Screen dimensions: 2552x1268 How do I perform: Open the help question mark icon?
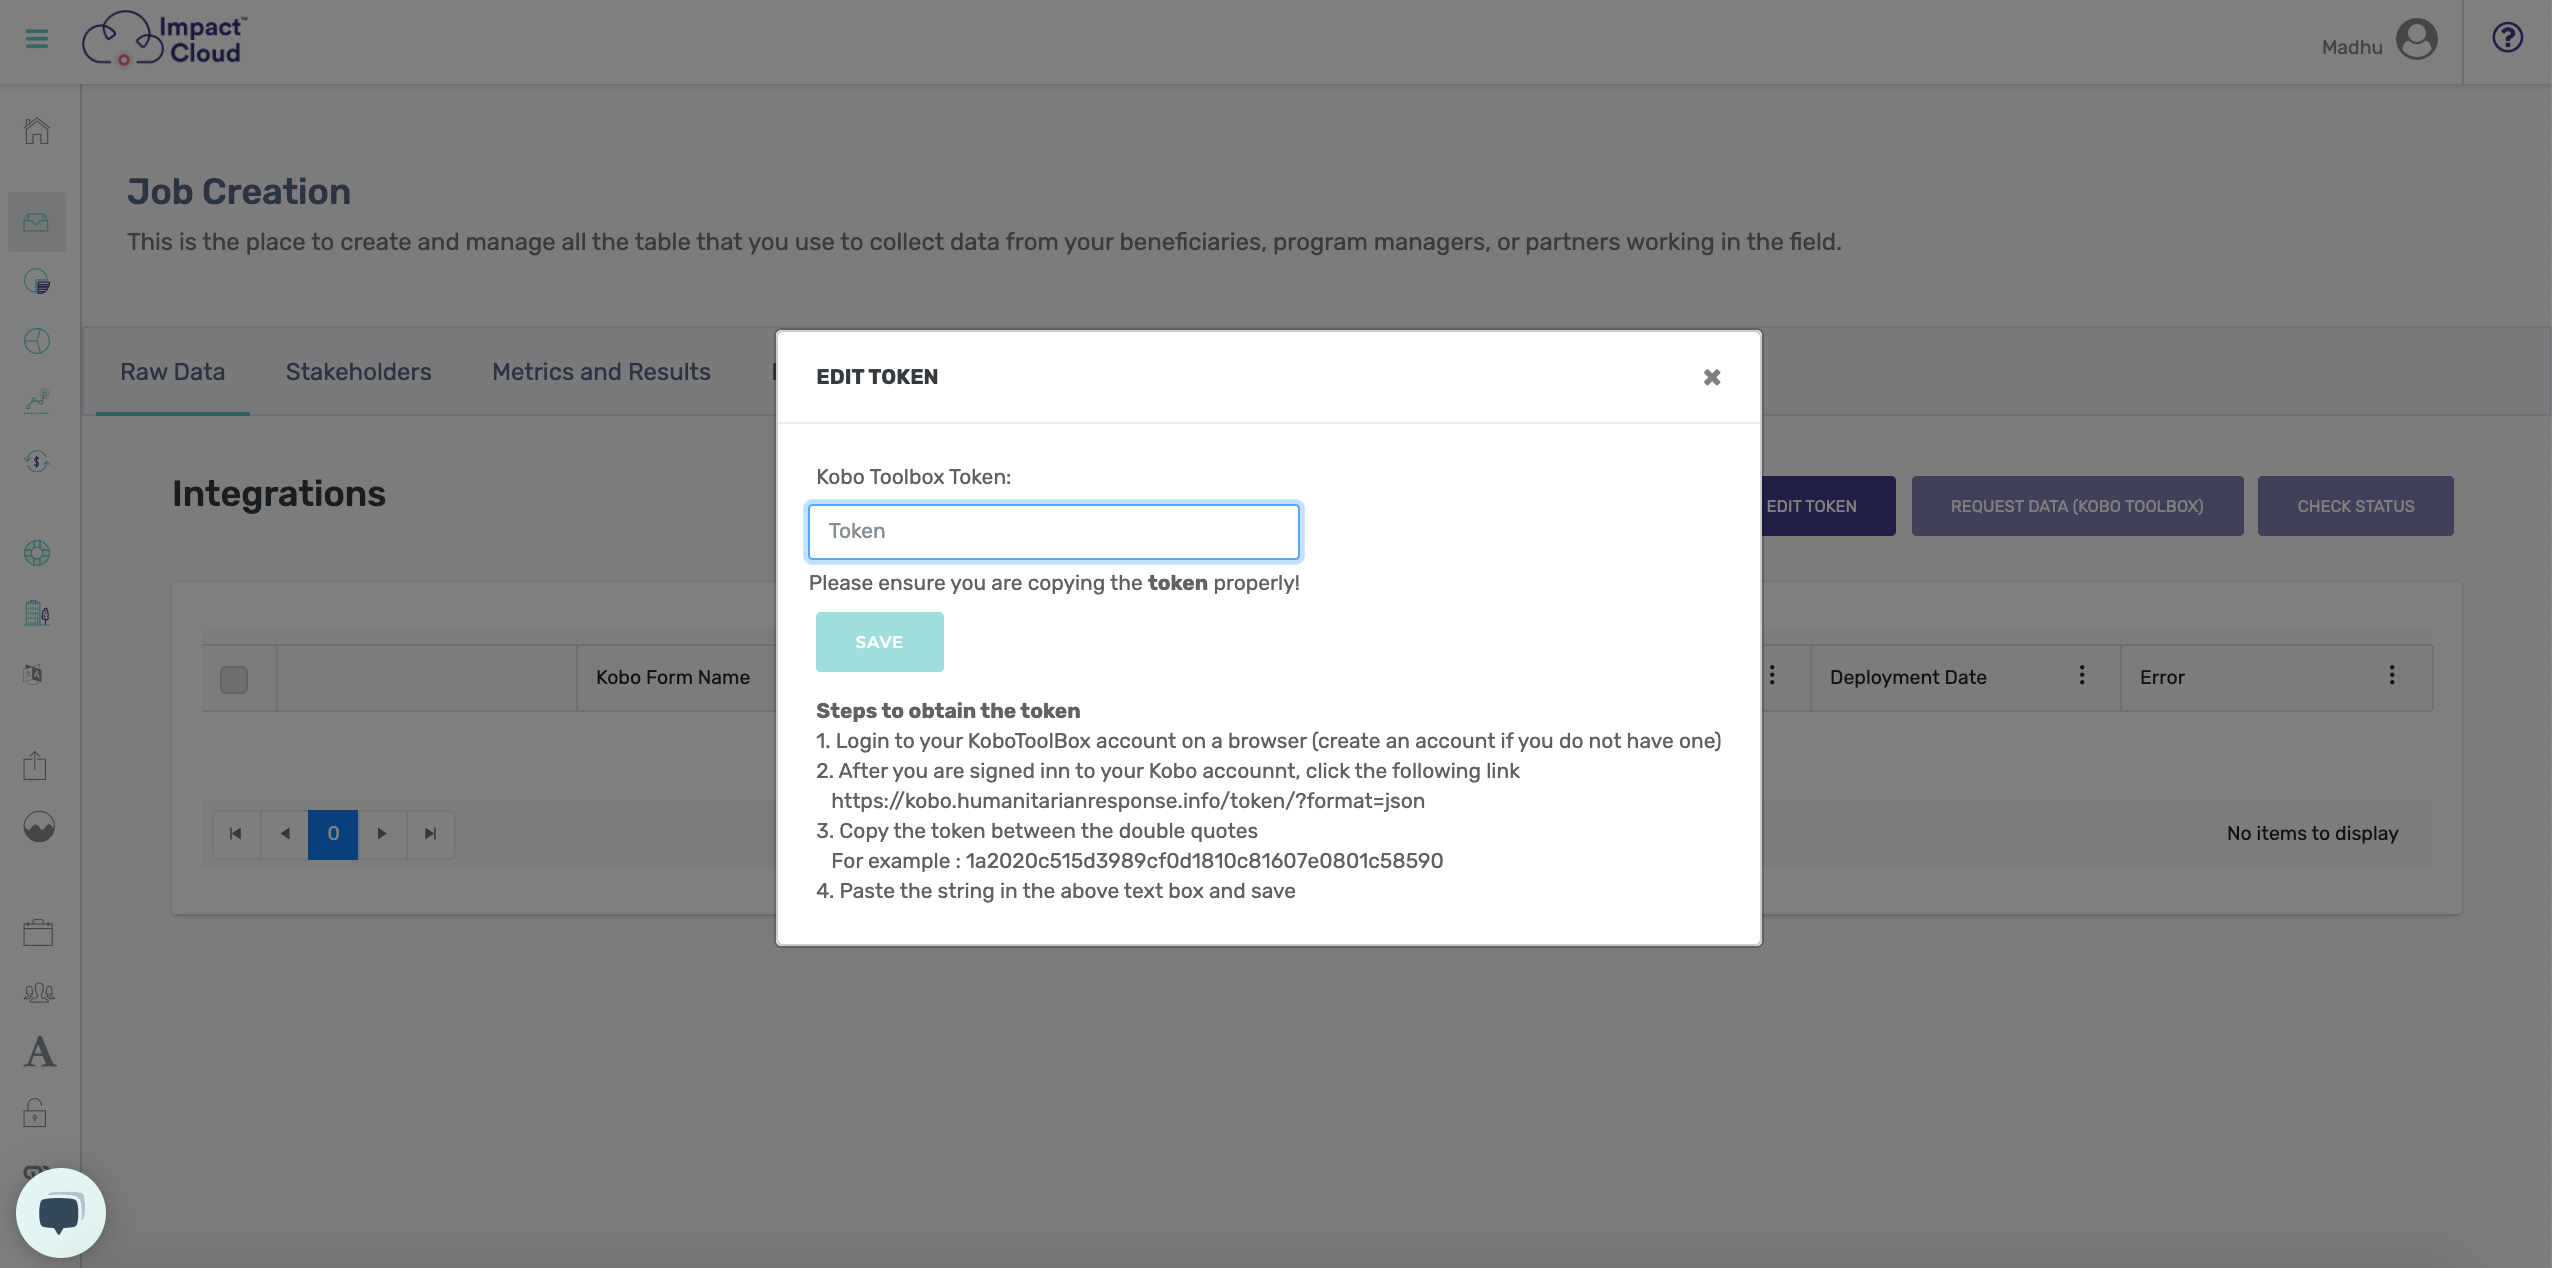click(x=2507, y=38)
